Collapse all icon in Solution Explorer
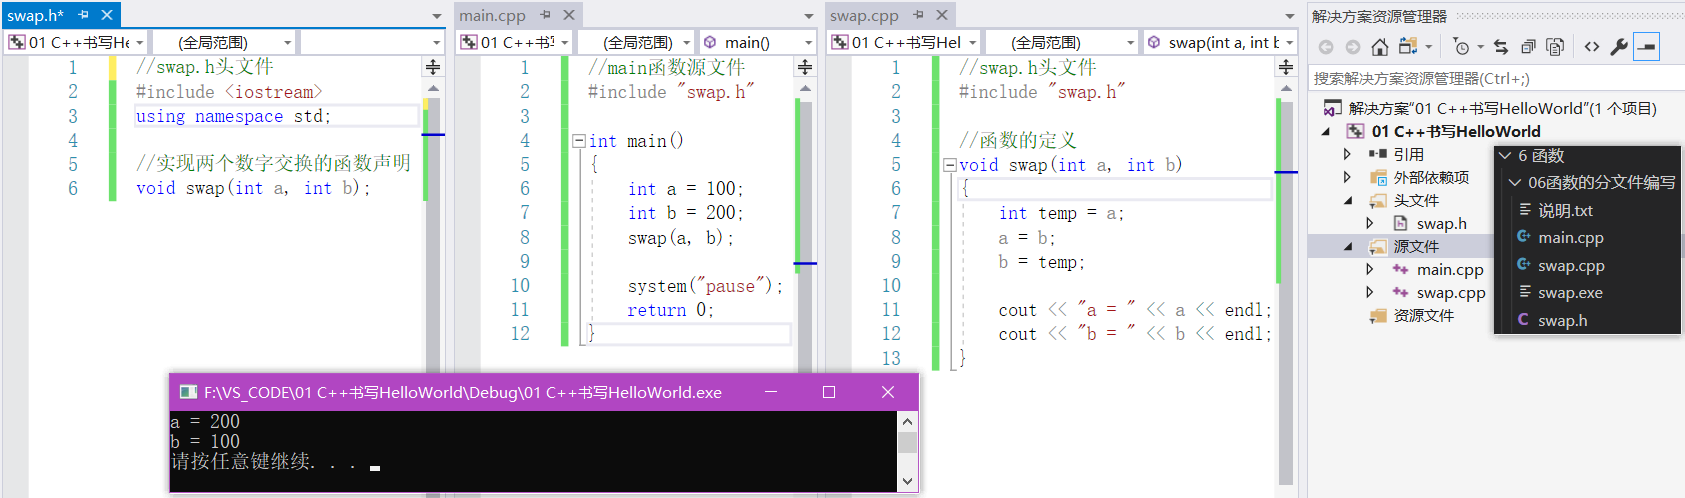The image size is (1685, 498). tap(1528, 47)
